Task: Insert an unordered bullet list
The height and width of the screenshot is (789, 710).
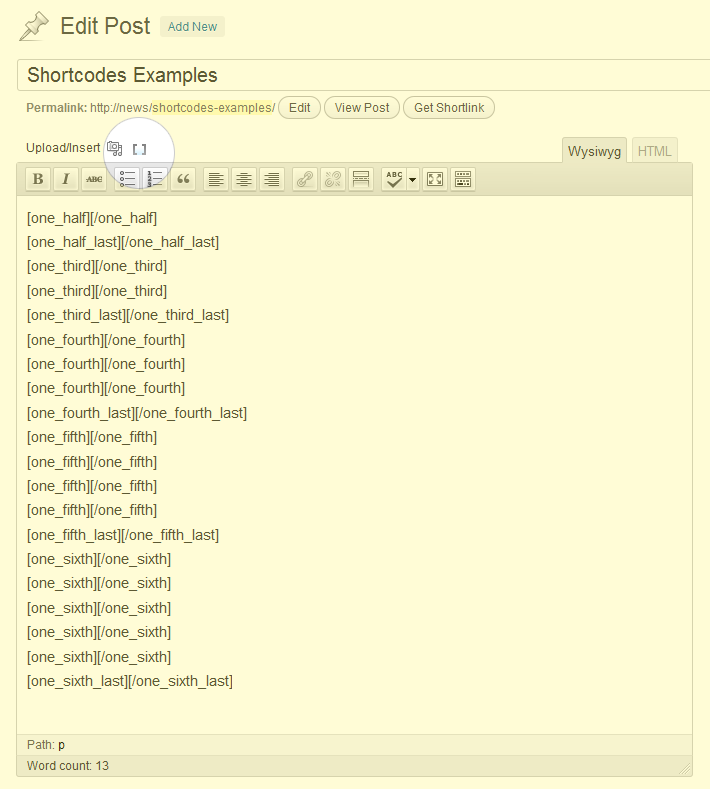Action: pos(127,179)
